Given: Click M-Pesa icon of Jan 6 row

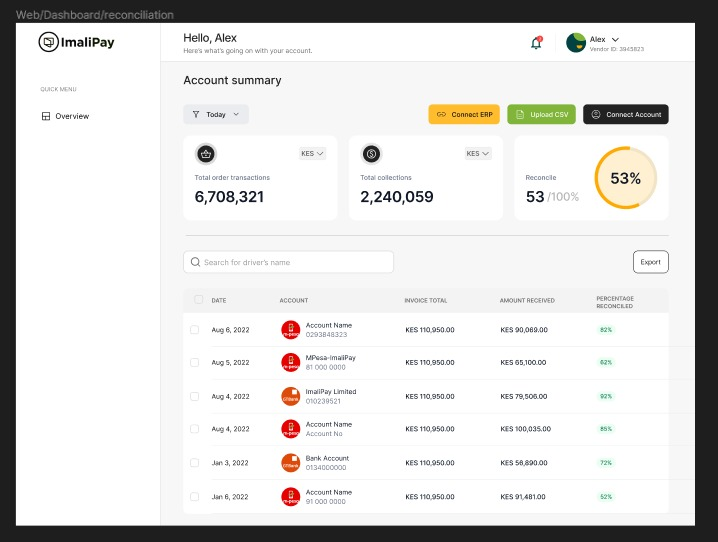Looking at the screenshot, I should [x=290, y=497].
